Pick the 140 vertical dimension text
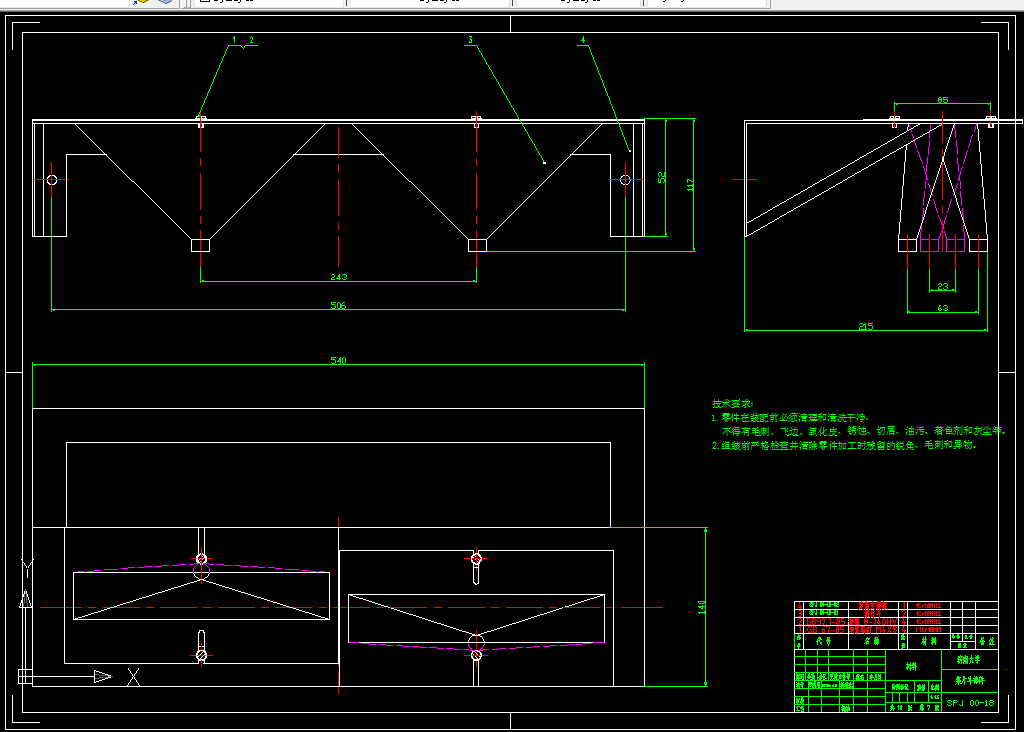The width and height of the screenshot is (1024, 732). [702, 607]
